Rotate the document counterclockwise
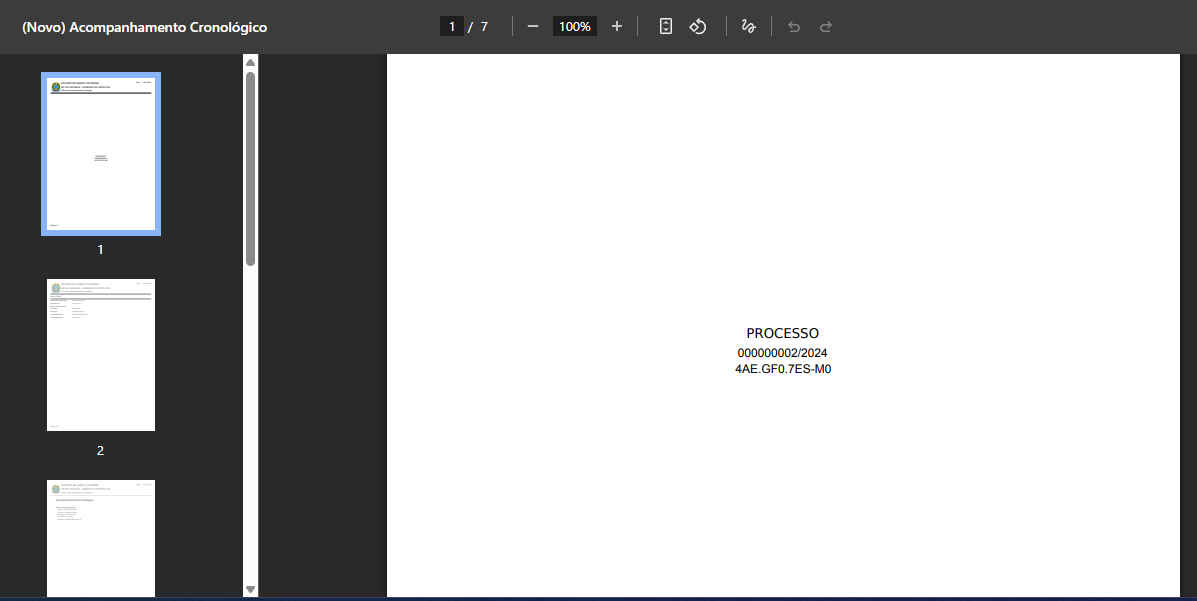Viewport: 1197px width, 601px height. coord(698,27)
